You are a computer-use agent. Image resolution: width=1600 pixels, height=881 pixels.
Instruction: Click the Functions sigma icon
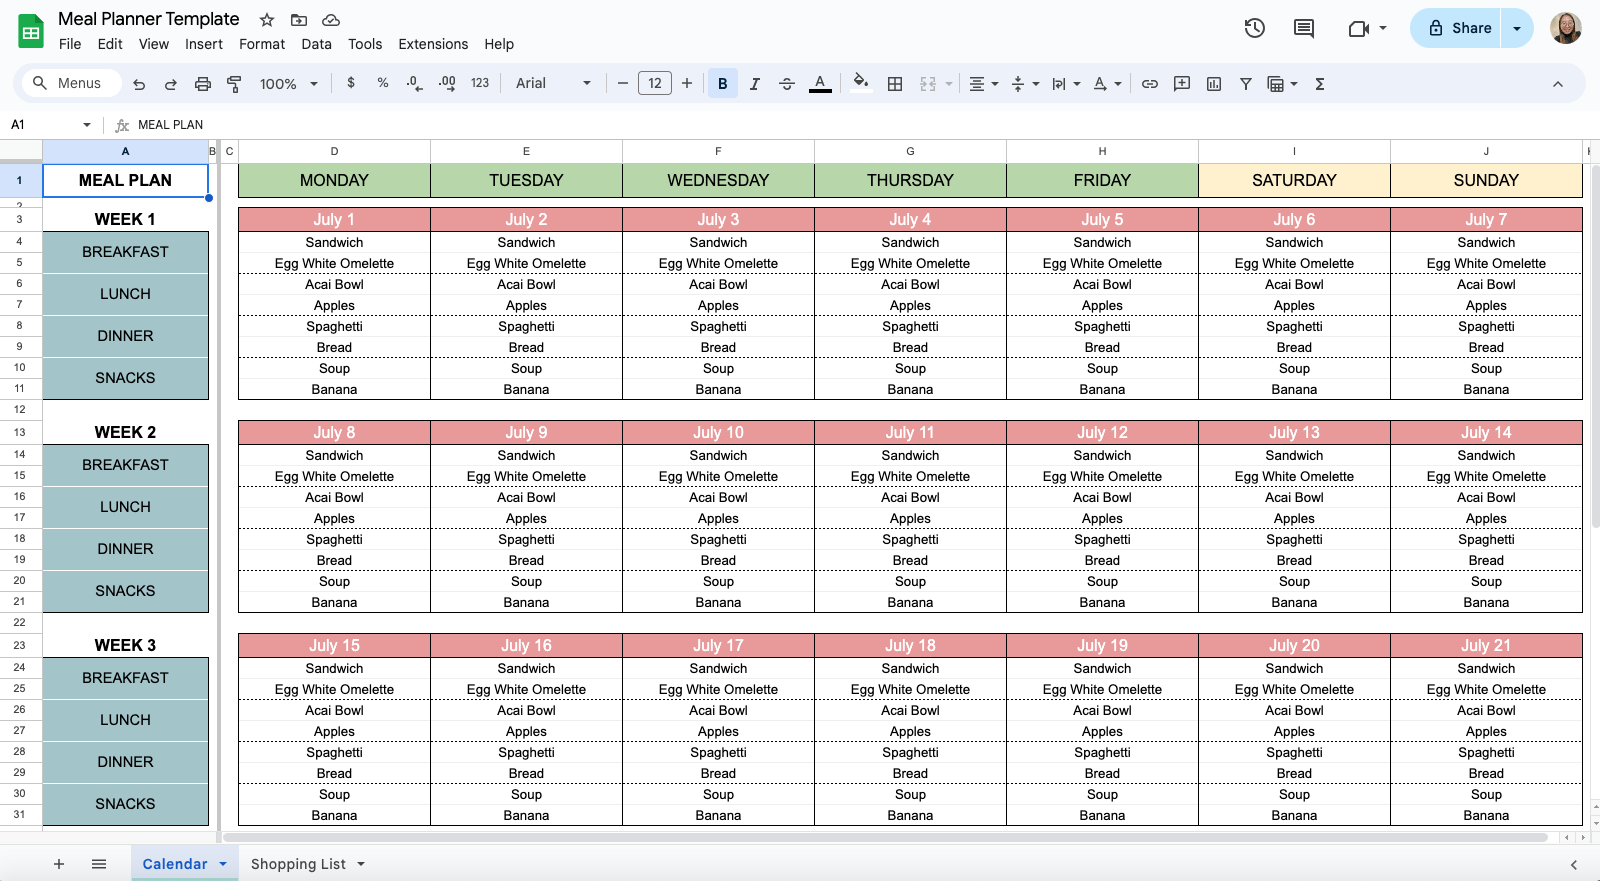click(x=1320, y=84)
